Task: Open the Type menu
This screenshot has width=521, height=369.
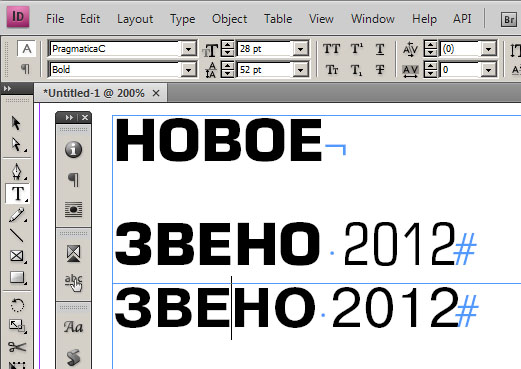Action: coord(183,19)
